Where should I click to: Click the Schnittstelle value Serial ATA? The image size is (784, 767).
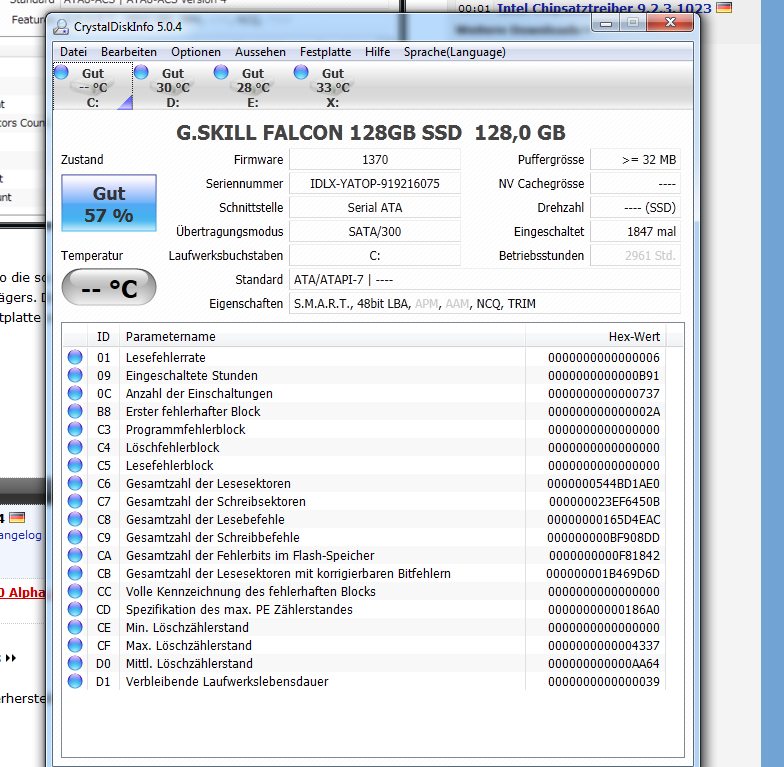[374, 208]
